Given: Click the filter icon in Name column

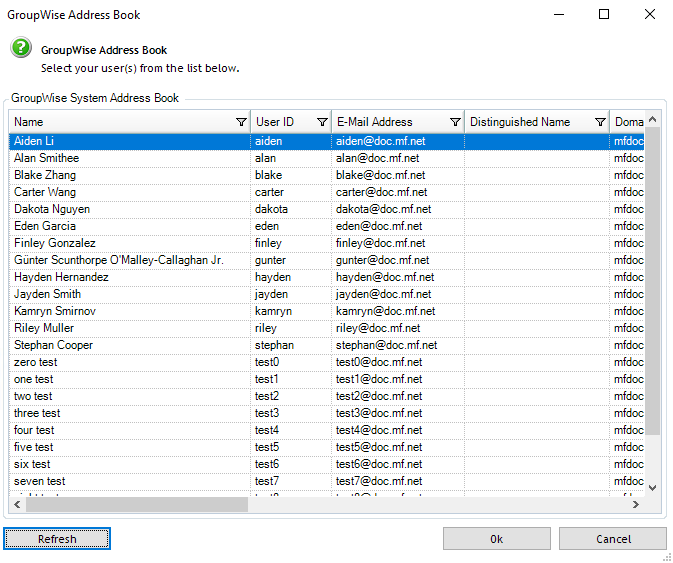Looking at the screenshot, I should pyautogui.click(x=241, y=122).
